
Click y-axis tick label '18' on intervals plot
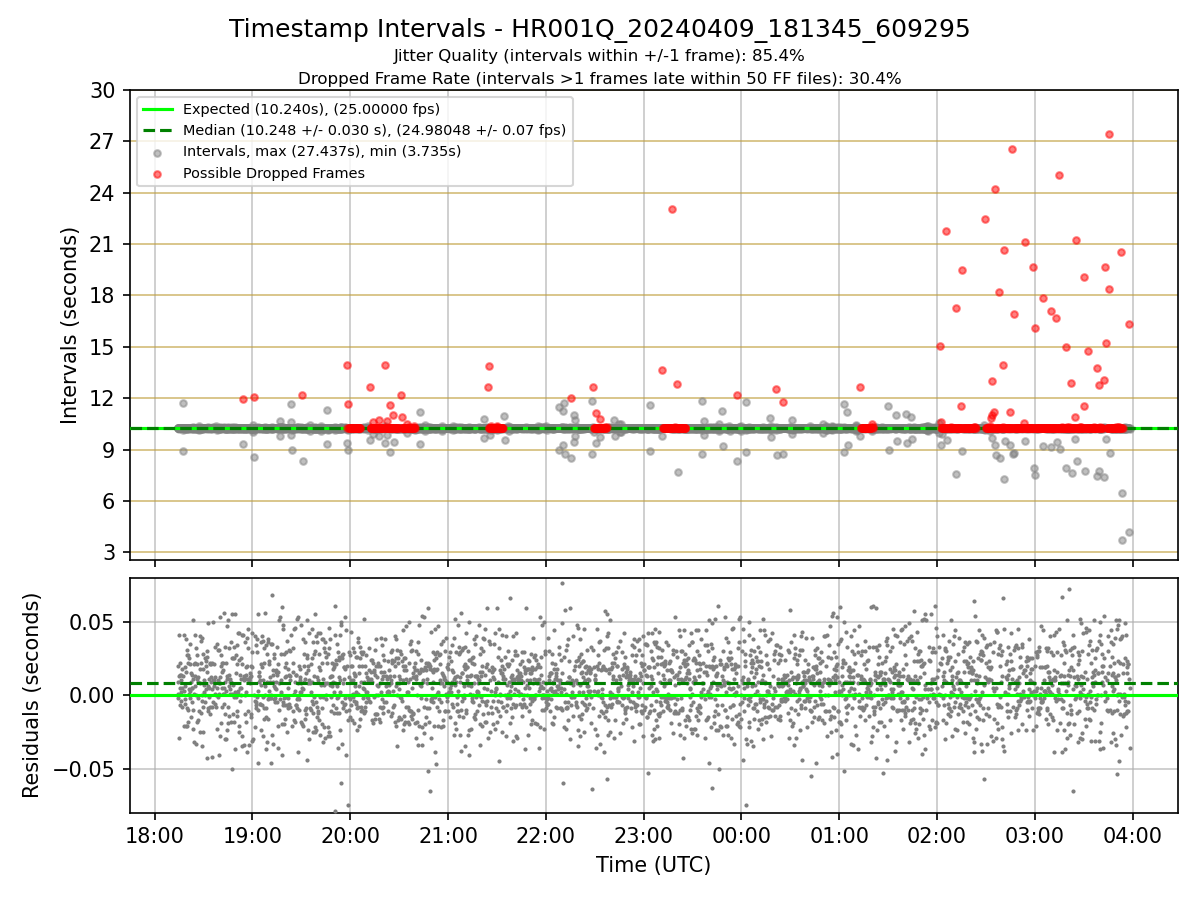coord(104,295)
